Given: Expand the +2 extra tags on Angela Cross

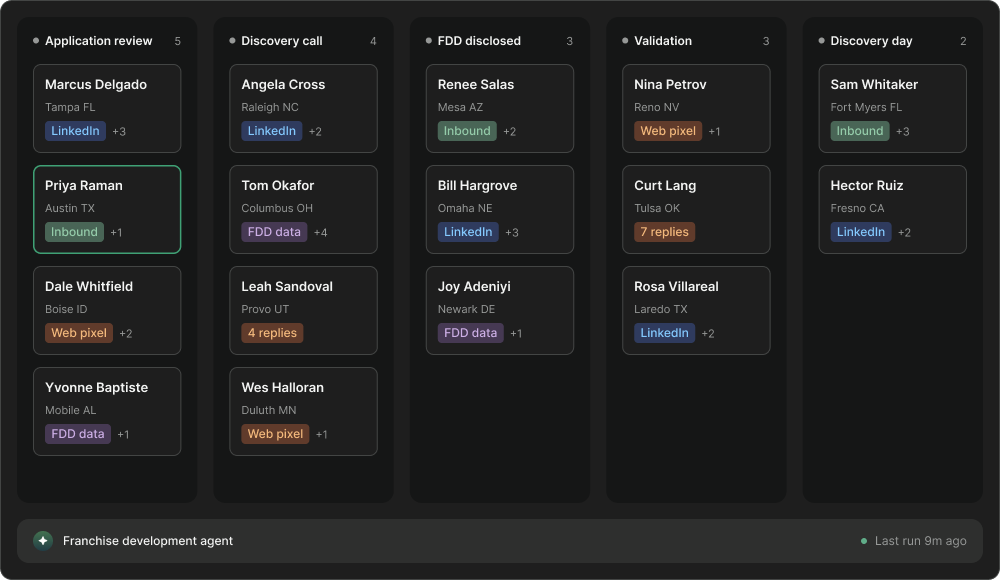Looking at the screenshot, I should [315, 131].
